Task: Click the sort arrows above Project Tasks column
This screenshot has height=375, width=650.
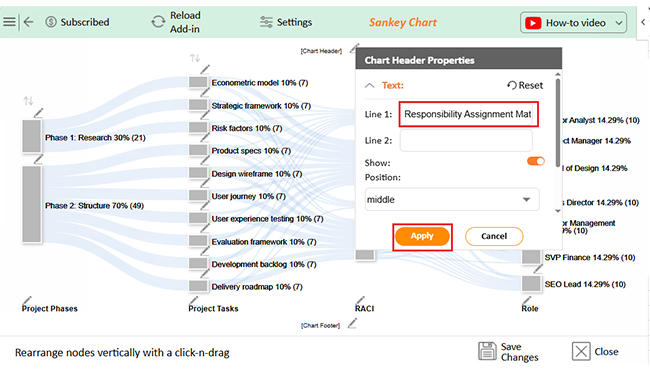Action: (195, 58)
